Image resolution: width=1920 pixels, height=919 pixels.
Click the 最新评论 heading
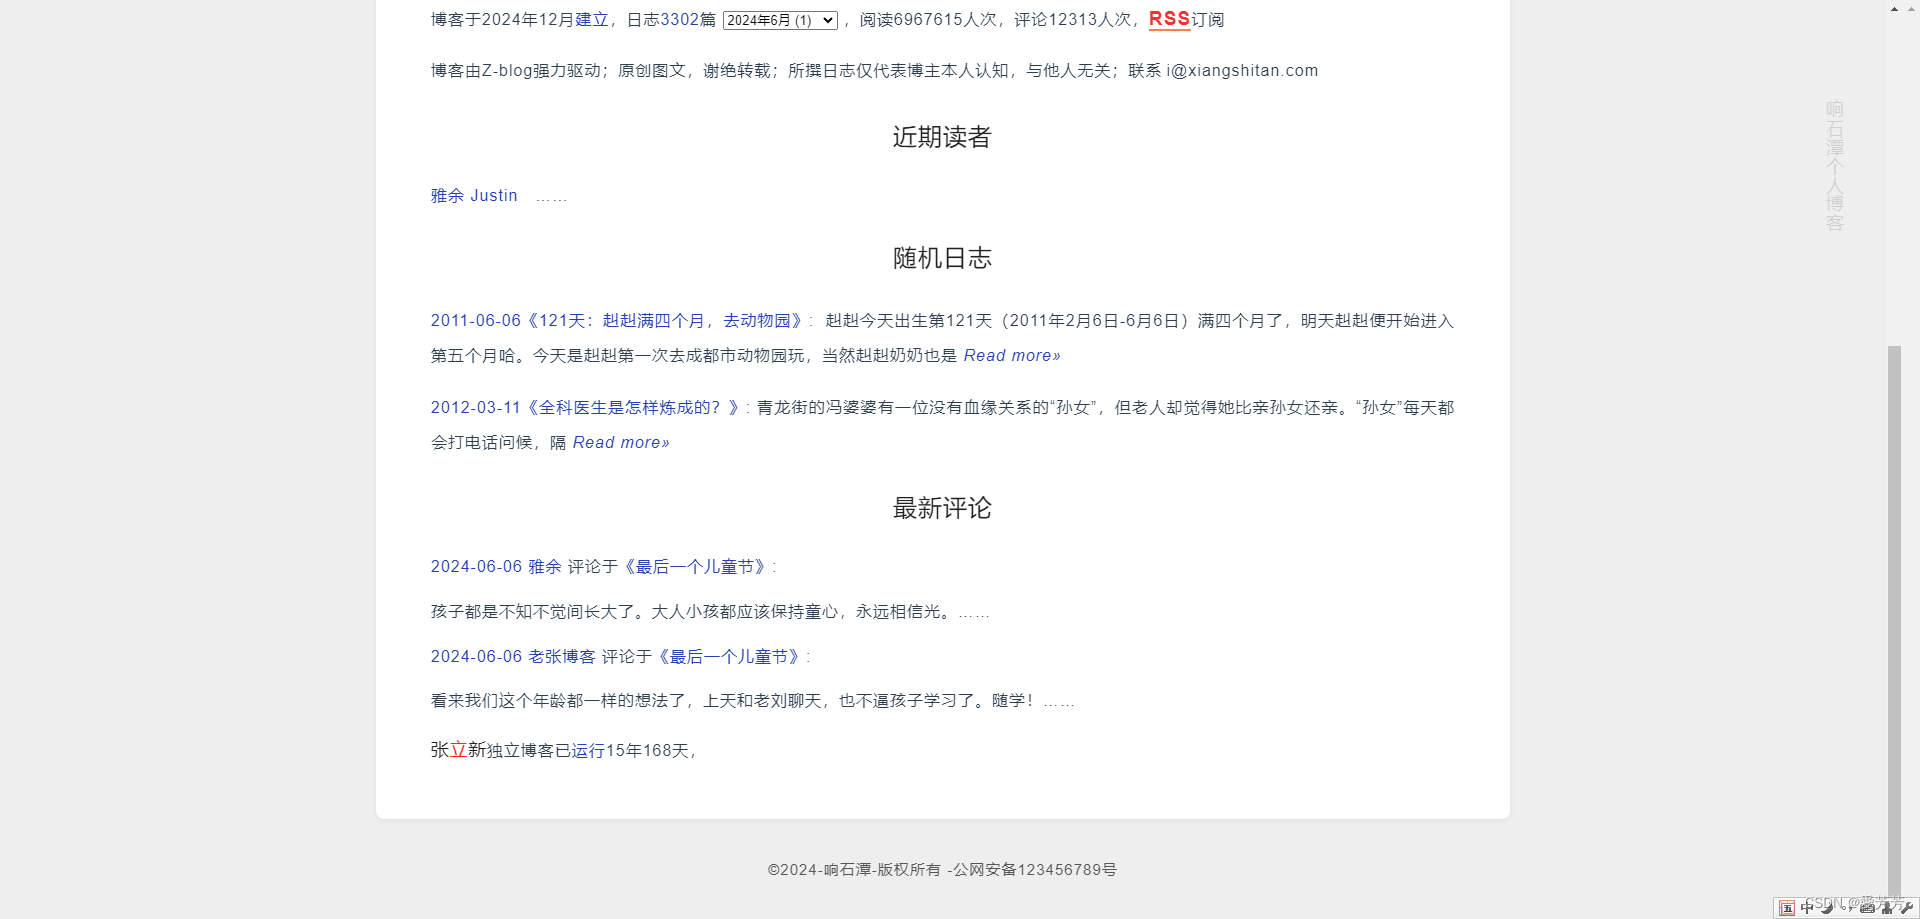click(x=942, y=508)
